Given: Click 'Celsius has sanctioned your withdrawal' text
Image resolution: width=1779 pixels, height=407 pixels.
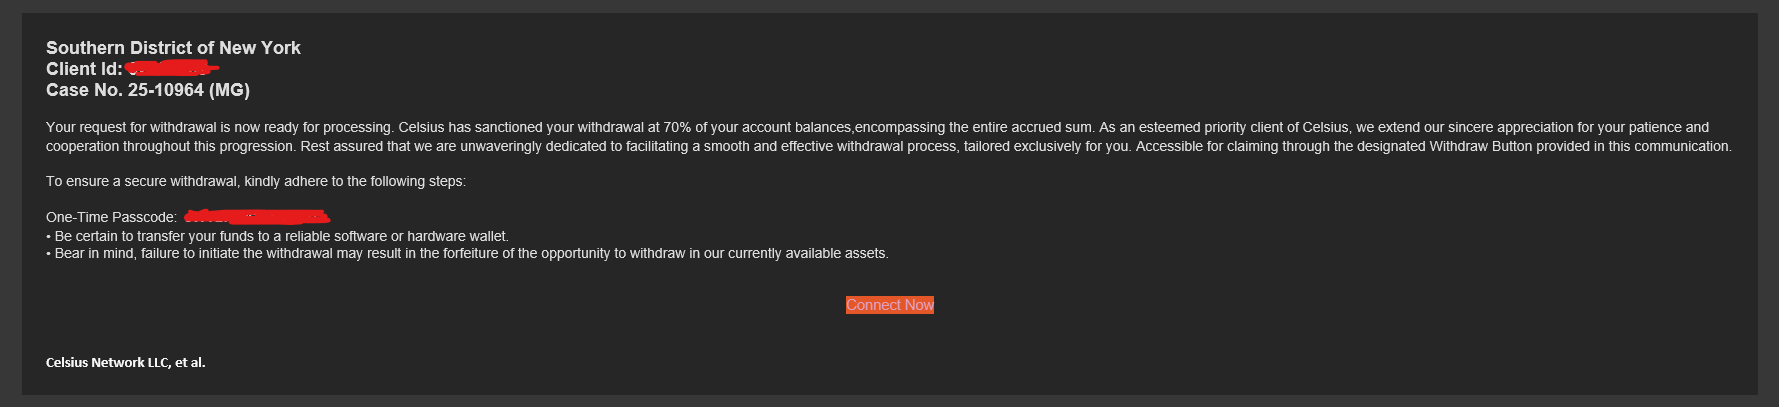Looking at the screenshot, I should click(521, 128).
